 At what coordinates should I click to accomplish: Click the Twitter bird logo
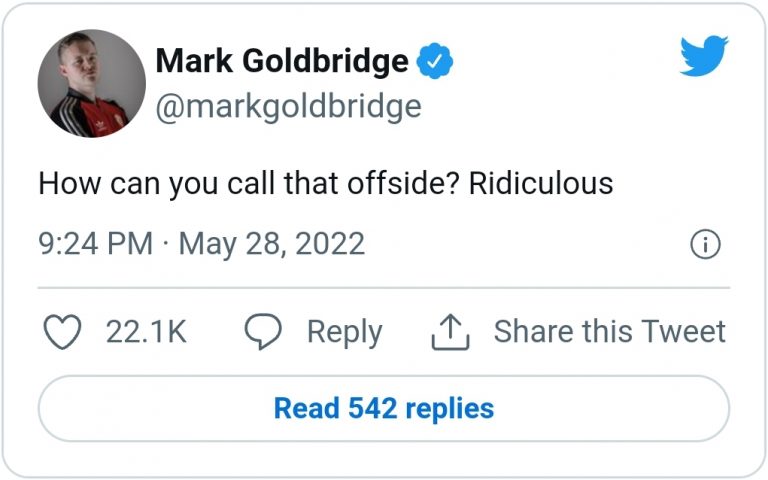704,56
